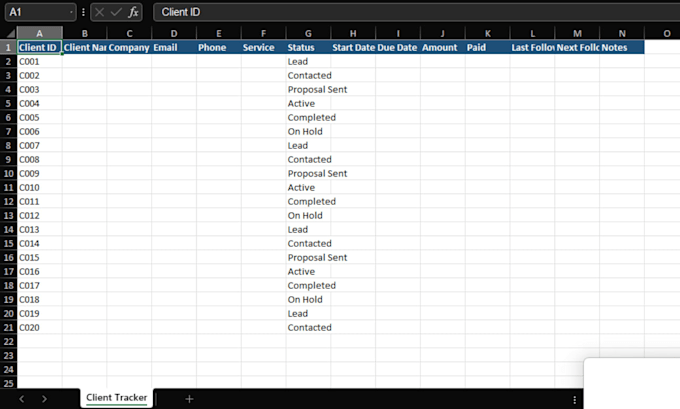The height and width of the screenshot is (409, 680).
Task: Click the formula bar Enter checkmark icon
Action: coord(116,12)
